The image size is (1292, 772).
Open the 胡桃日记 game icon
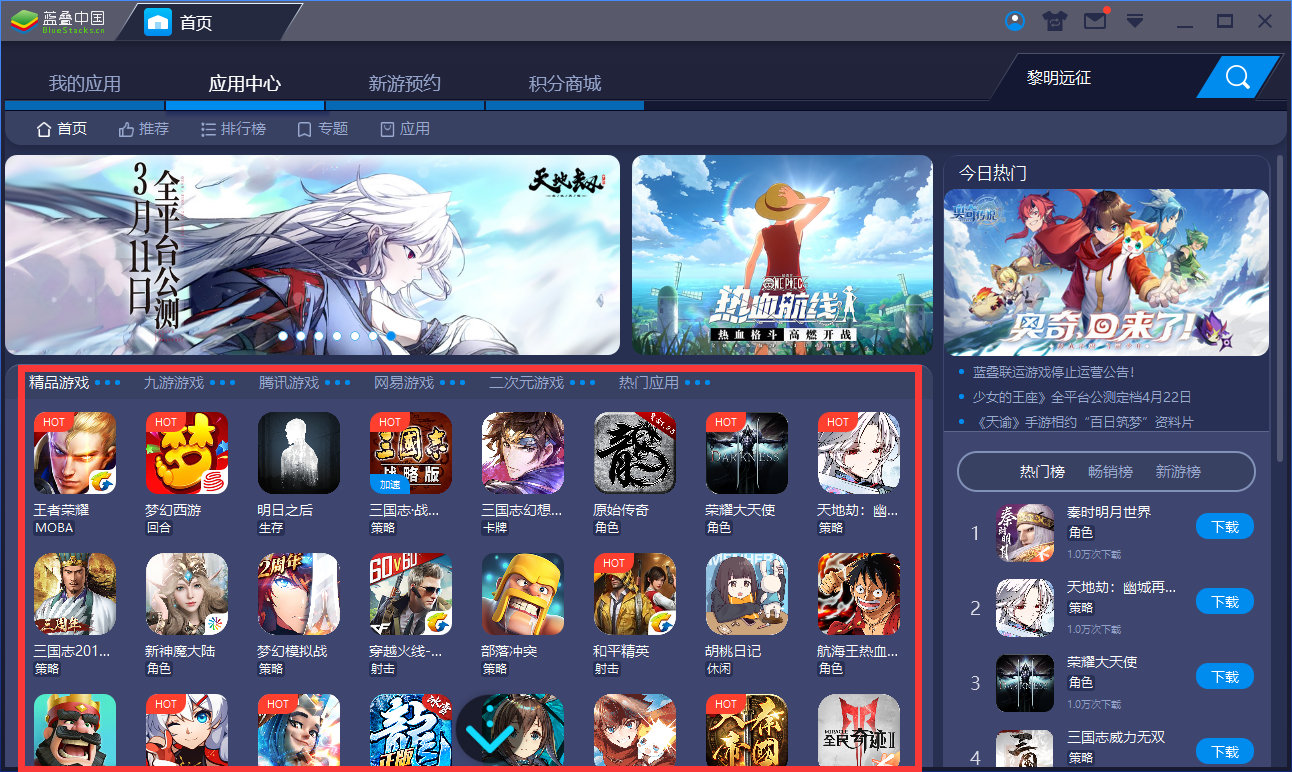pos(747,594)
